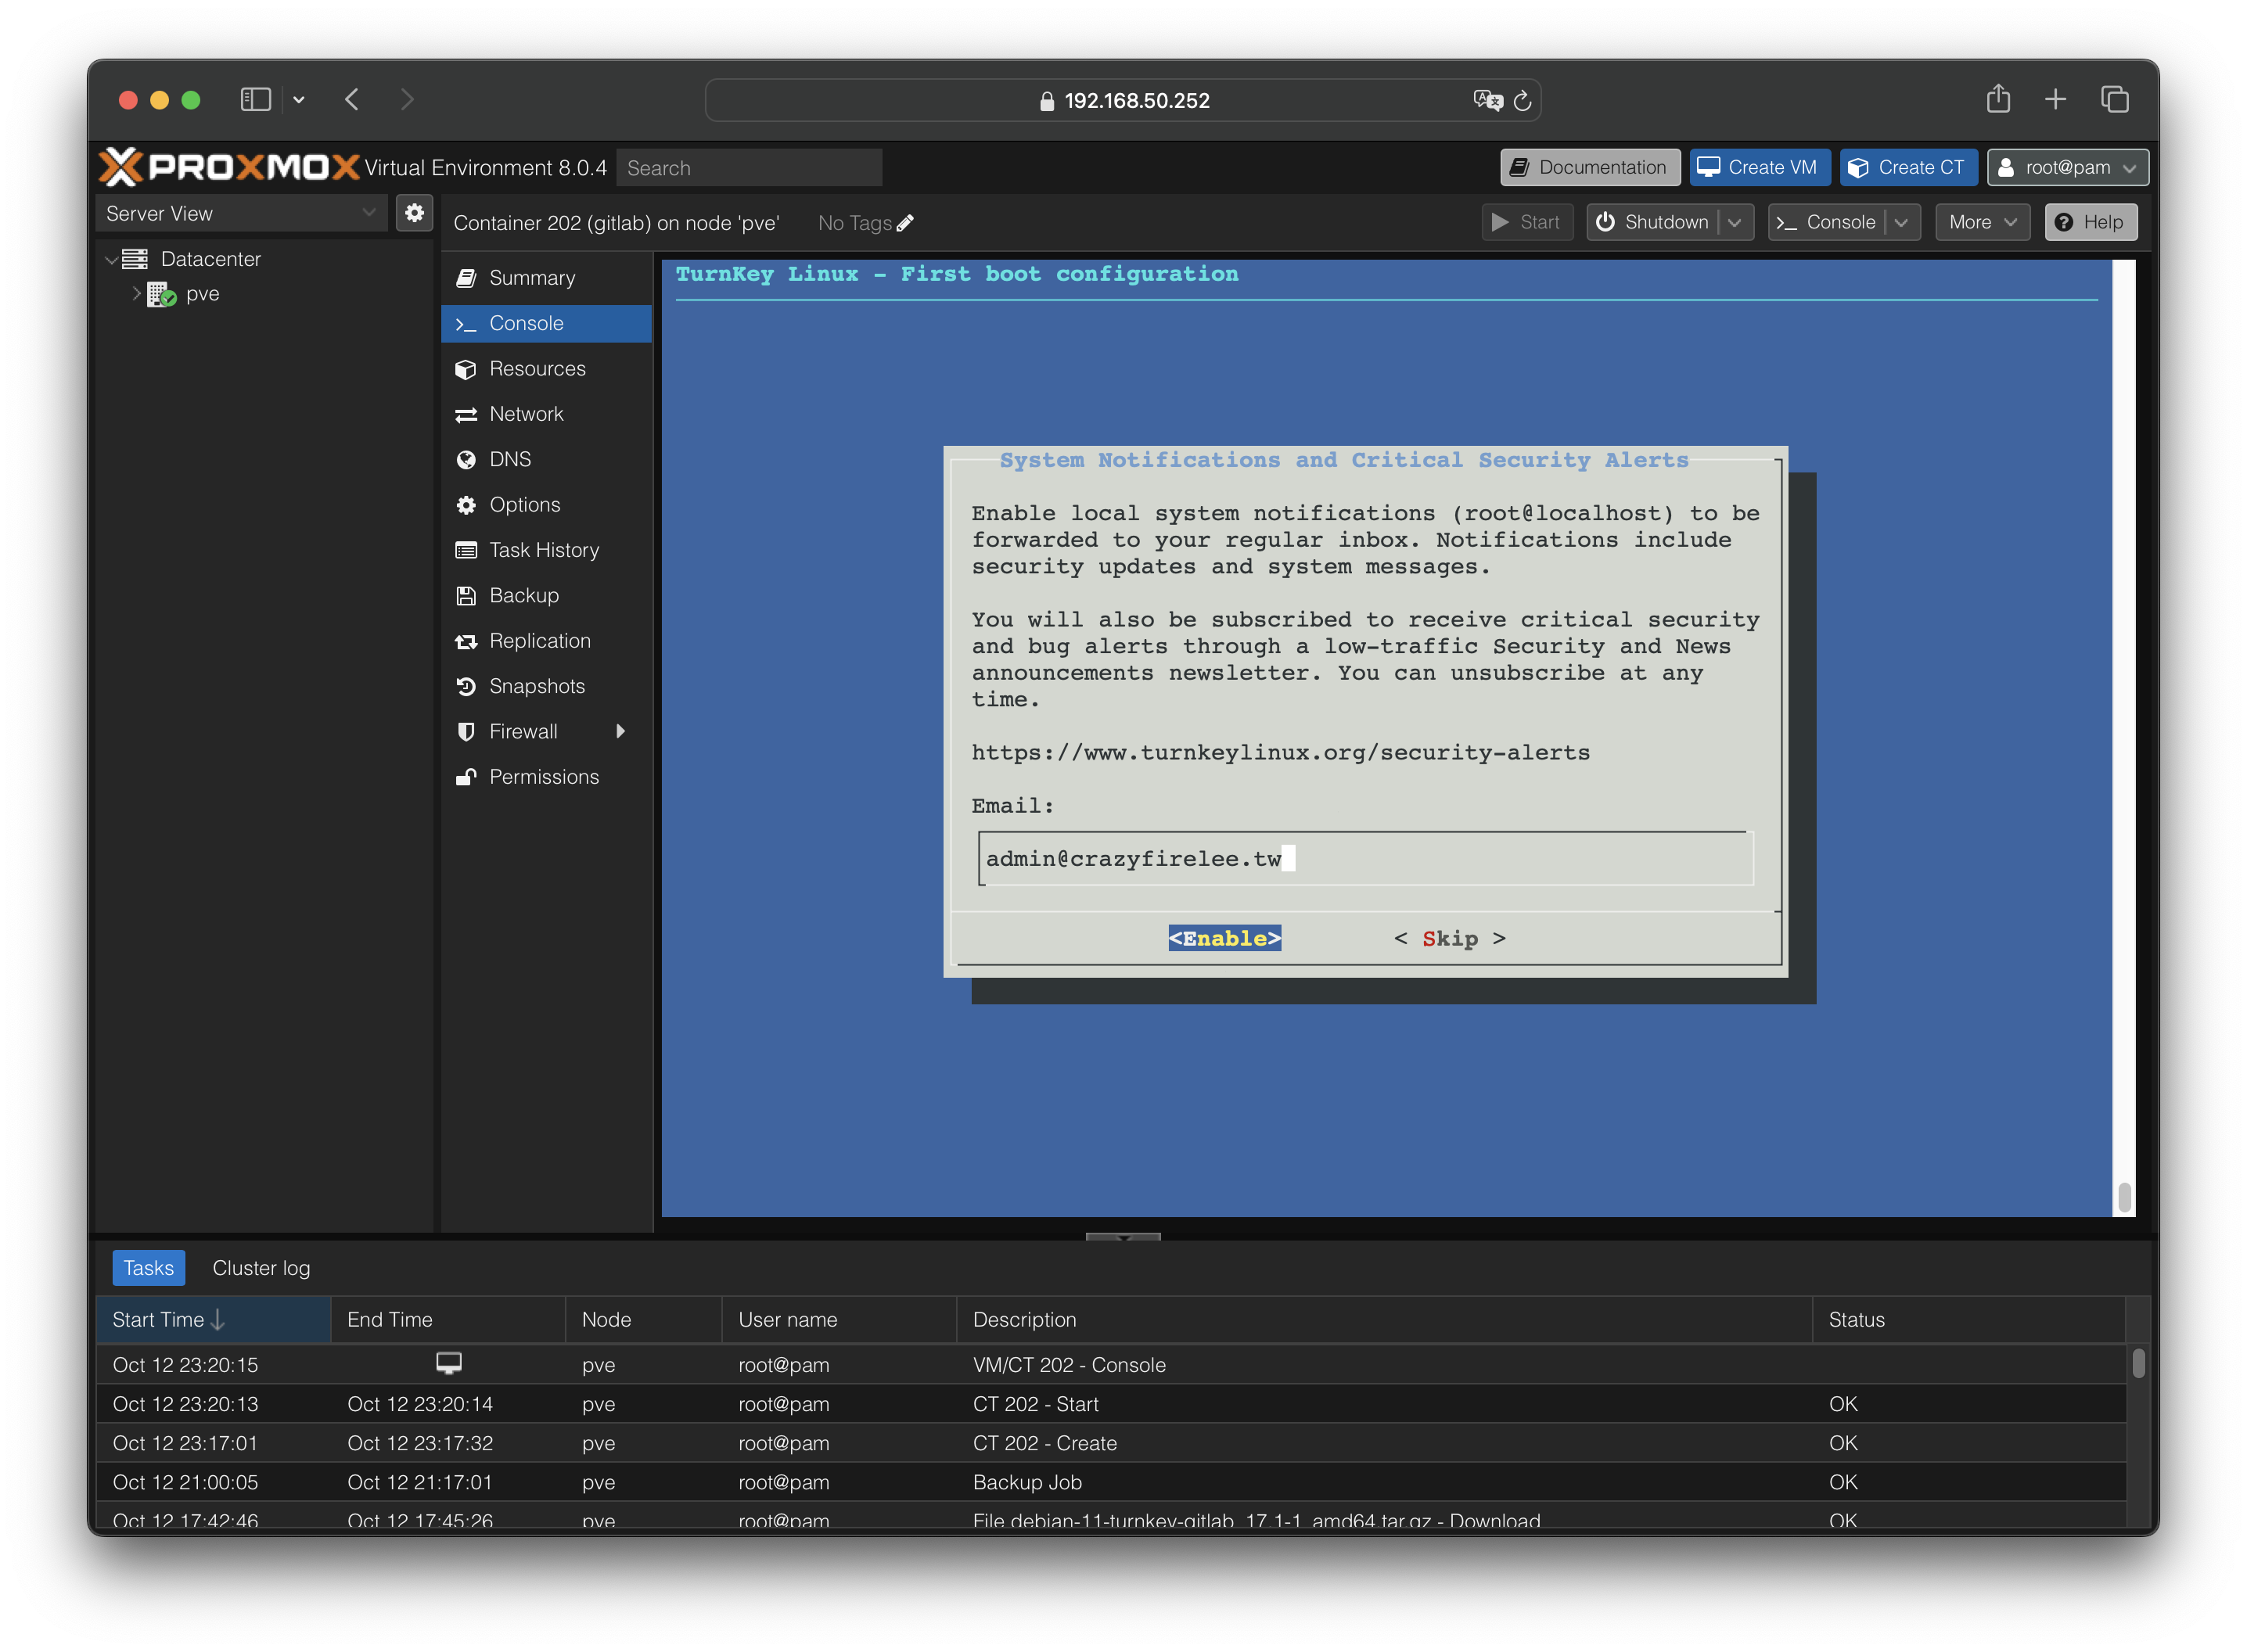
Task: Switch to the Cluster log tab
Action: coord(261,1268)
